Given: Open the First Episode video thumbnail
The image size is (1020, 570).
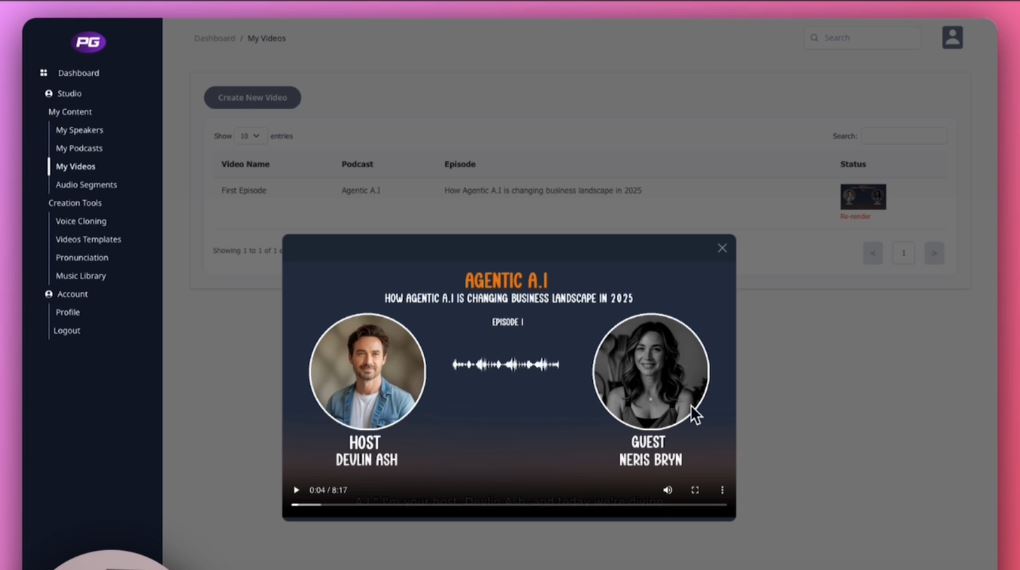Looking at the screenshot, I should tap(863, 197).
